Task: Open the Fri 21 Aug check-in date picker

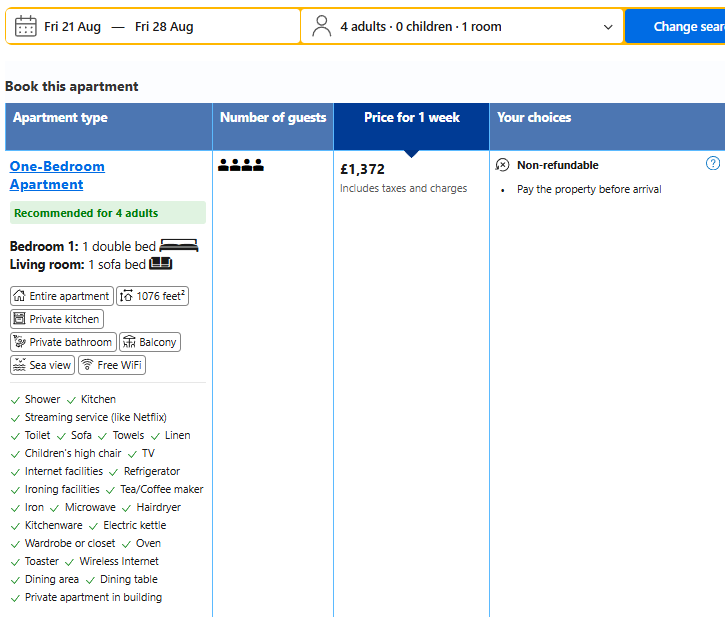Action: [72, 27]
